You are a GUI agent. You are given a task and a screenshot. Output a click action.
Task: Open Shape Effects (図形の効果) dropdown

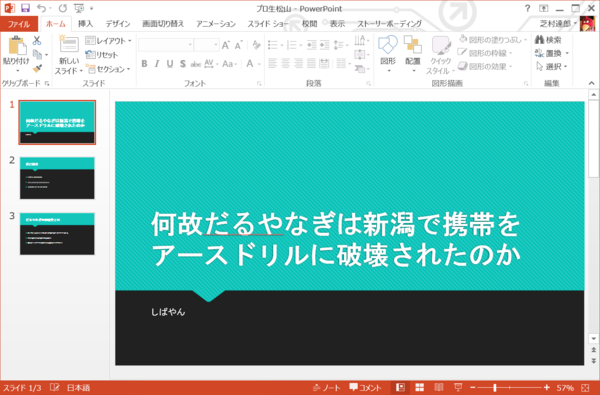(x=484, y=66)
